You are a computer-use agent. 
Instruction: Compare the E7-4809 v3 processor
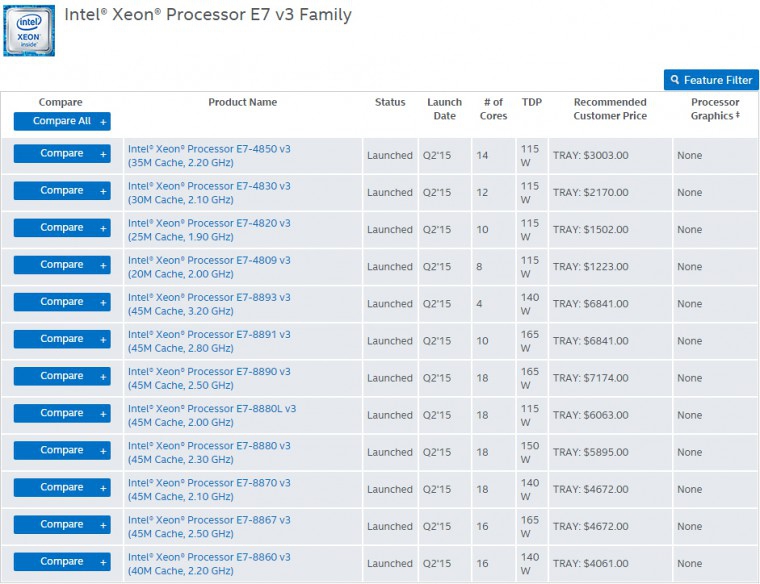[62, 265]
